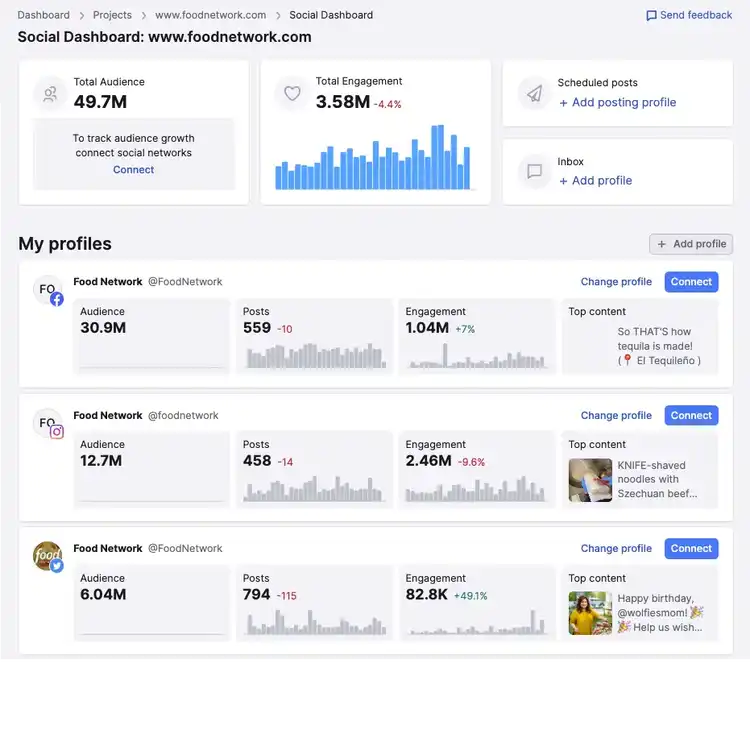750x755 pixels.
Task: Click Add profile link under Inbox
Action: (595, 181)
